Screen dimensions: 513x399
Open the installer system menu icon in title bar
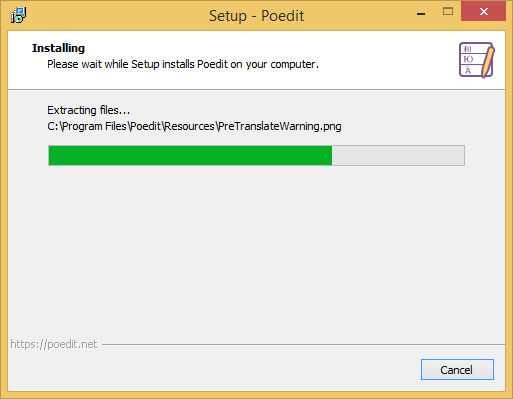click(x=18, y=15)
